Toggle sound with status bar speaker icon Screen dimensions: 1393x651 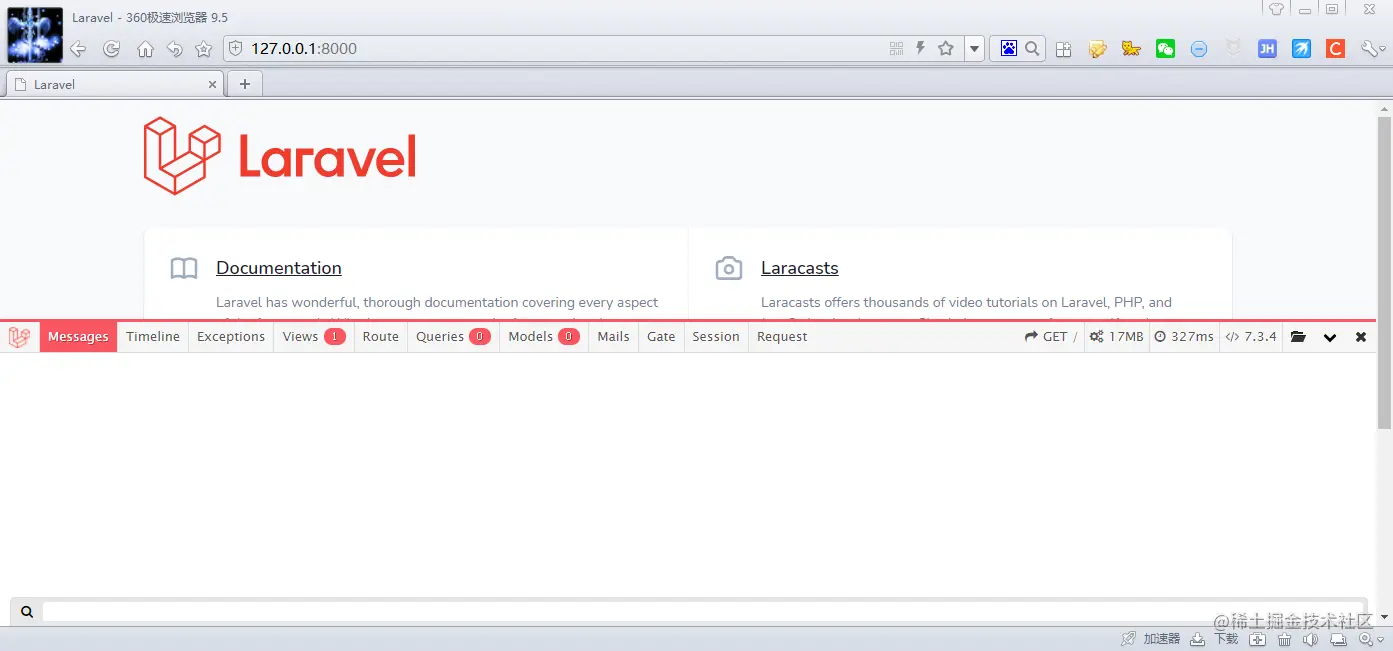pyautogui.click(x=1311, y=639)
